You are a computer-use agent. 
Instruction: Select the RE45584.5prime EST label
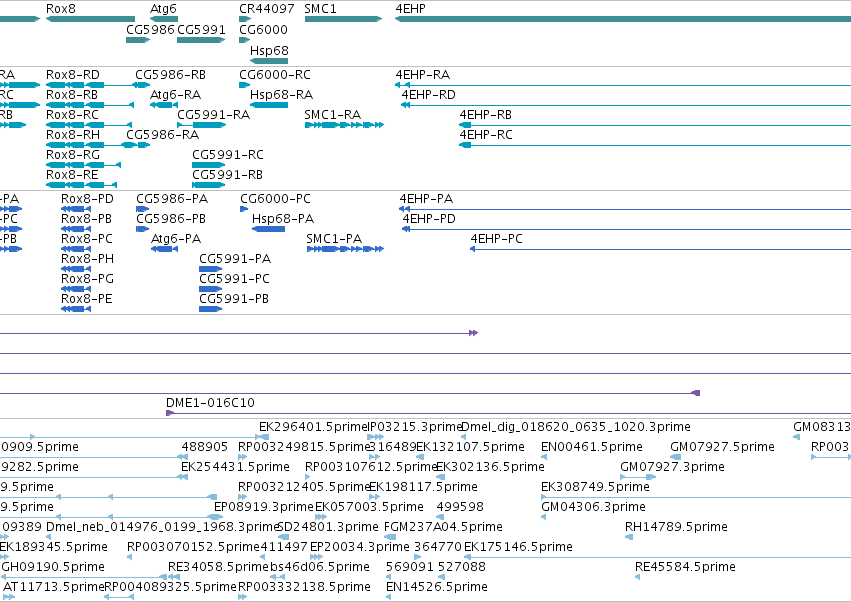point(685,567)
